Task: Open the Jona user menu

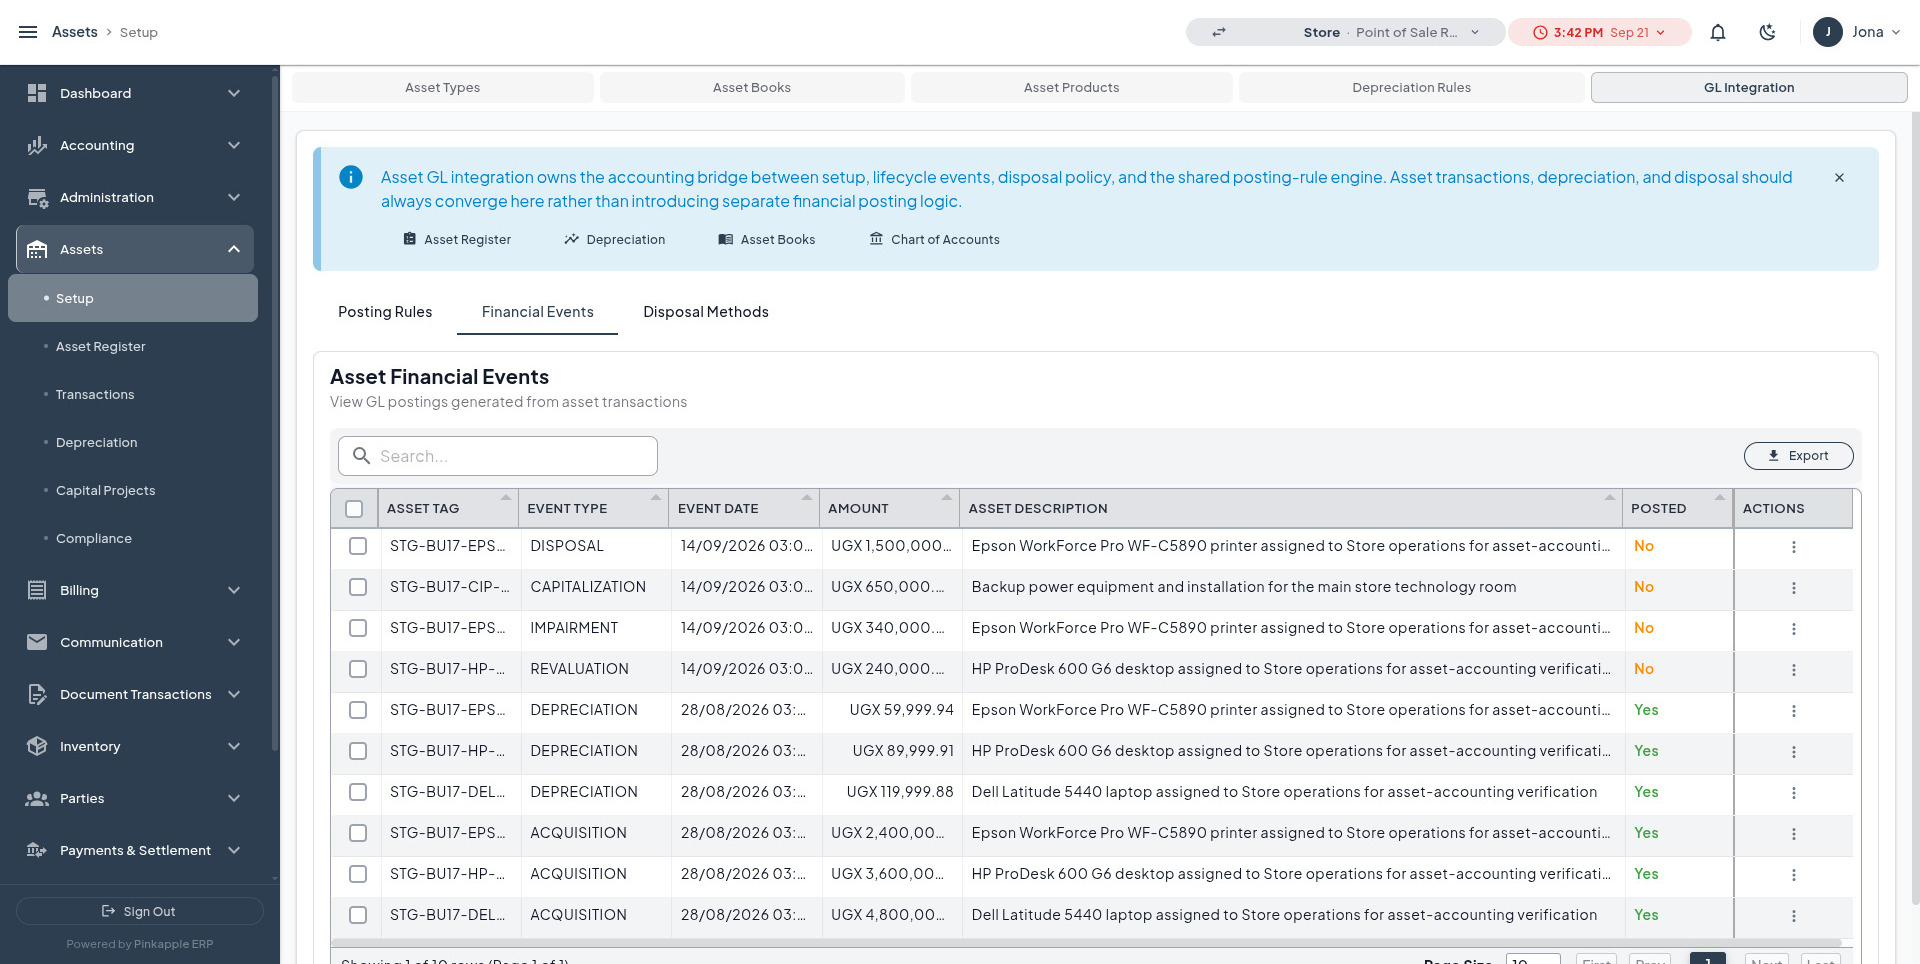Action: 1856,32
